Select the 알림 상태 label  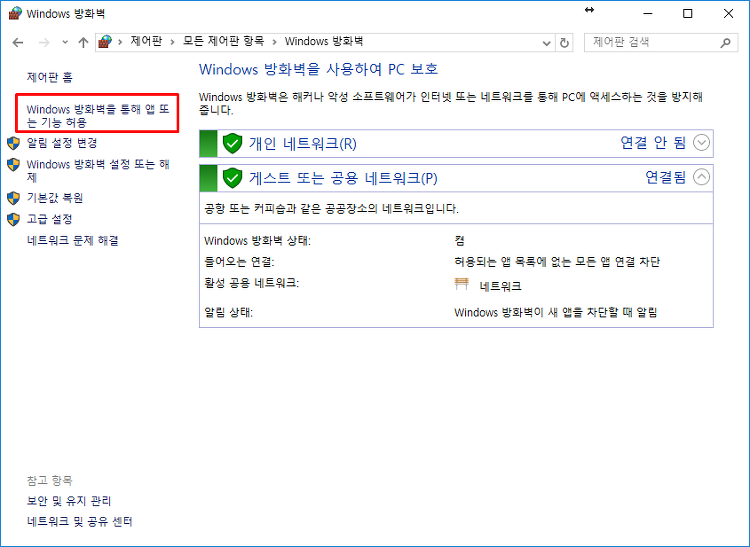click(228, 313)
